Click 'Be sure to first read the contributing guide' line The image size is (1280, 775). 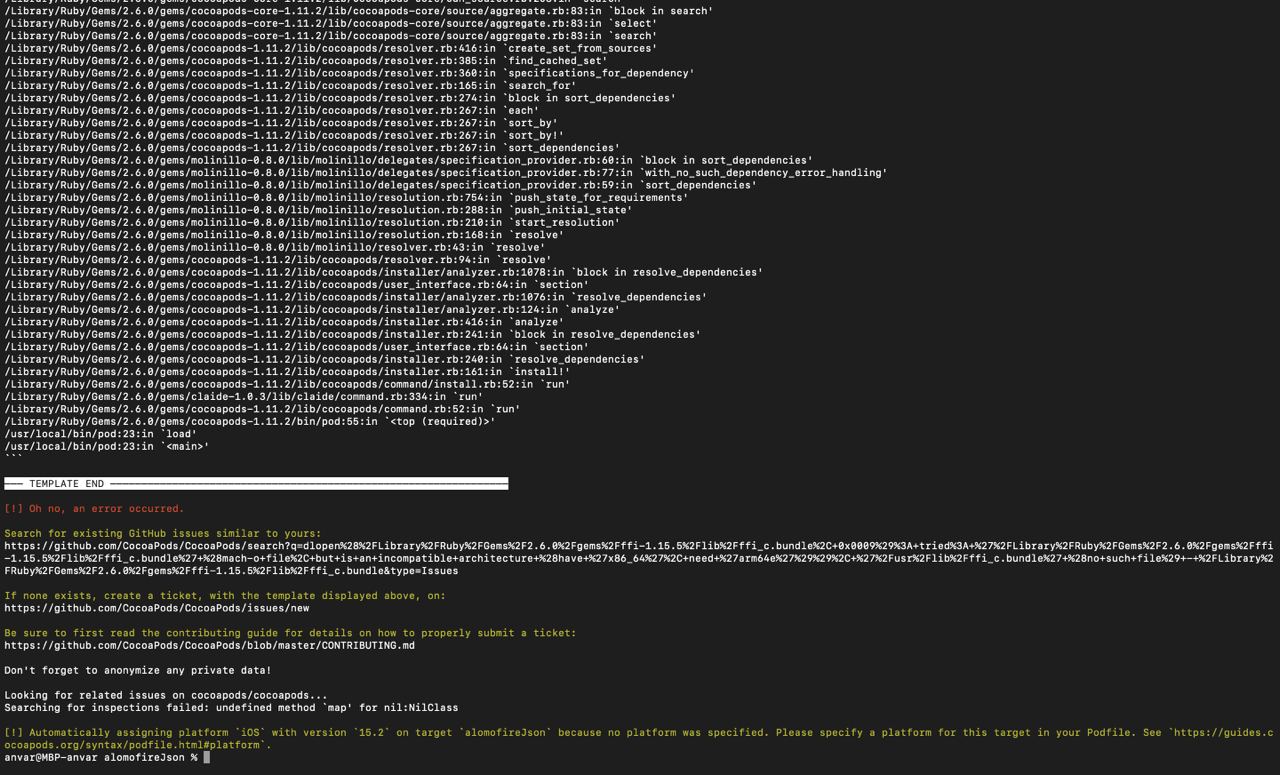290,633
